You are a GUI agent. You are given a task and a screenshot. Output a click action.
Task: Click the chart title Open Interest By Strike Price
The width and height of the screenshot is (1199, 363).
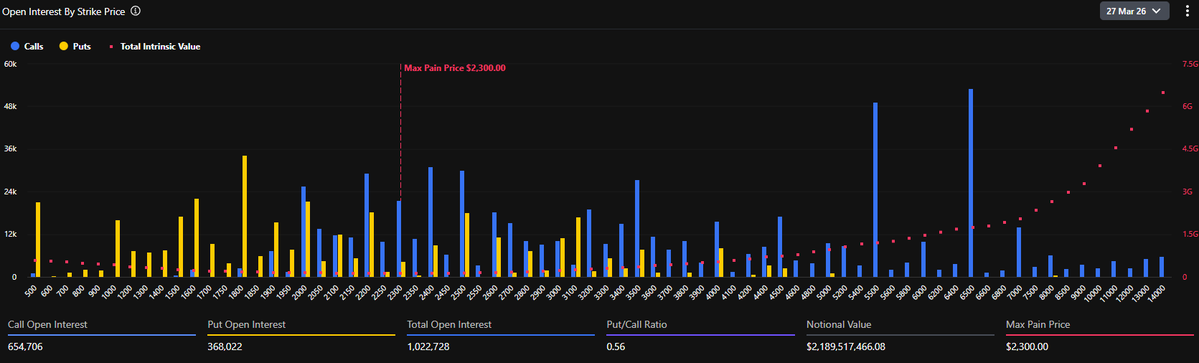63,11
